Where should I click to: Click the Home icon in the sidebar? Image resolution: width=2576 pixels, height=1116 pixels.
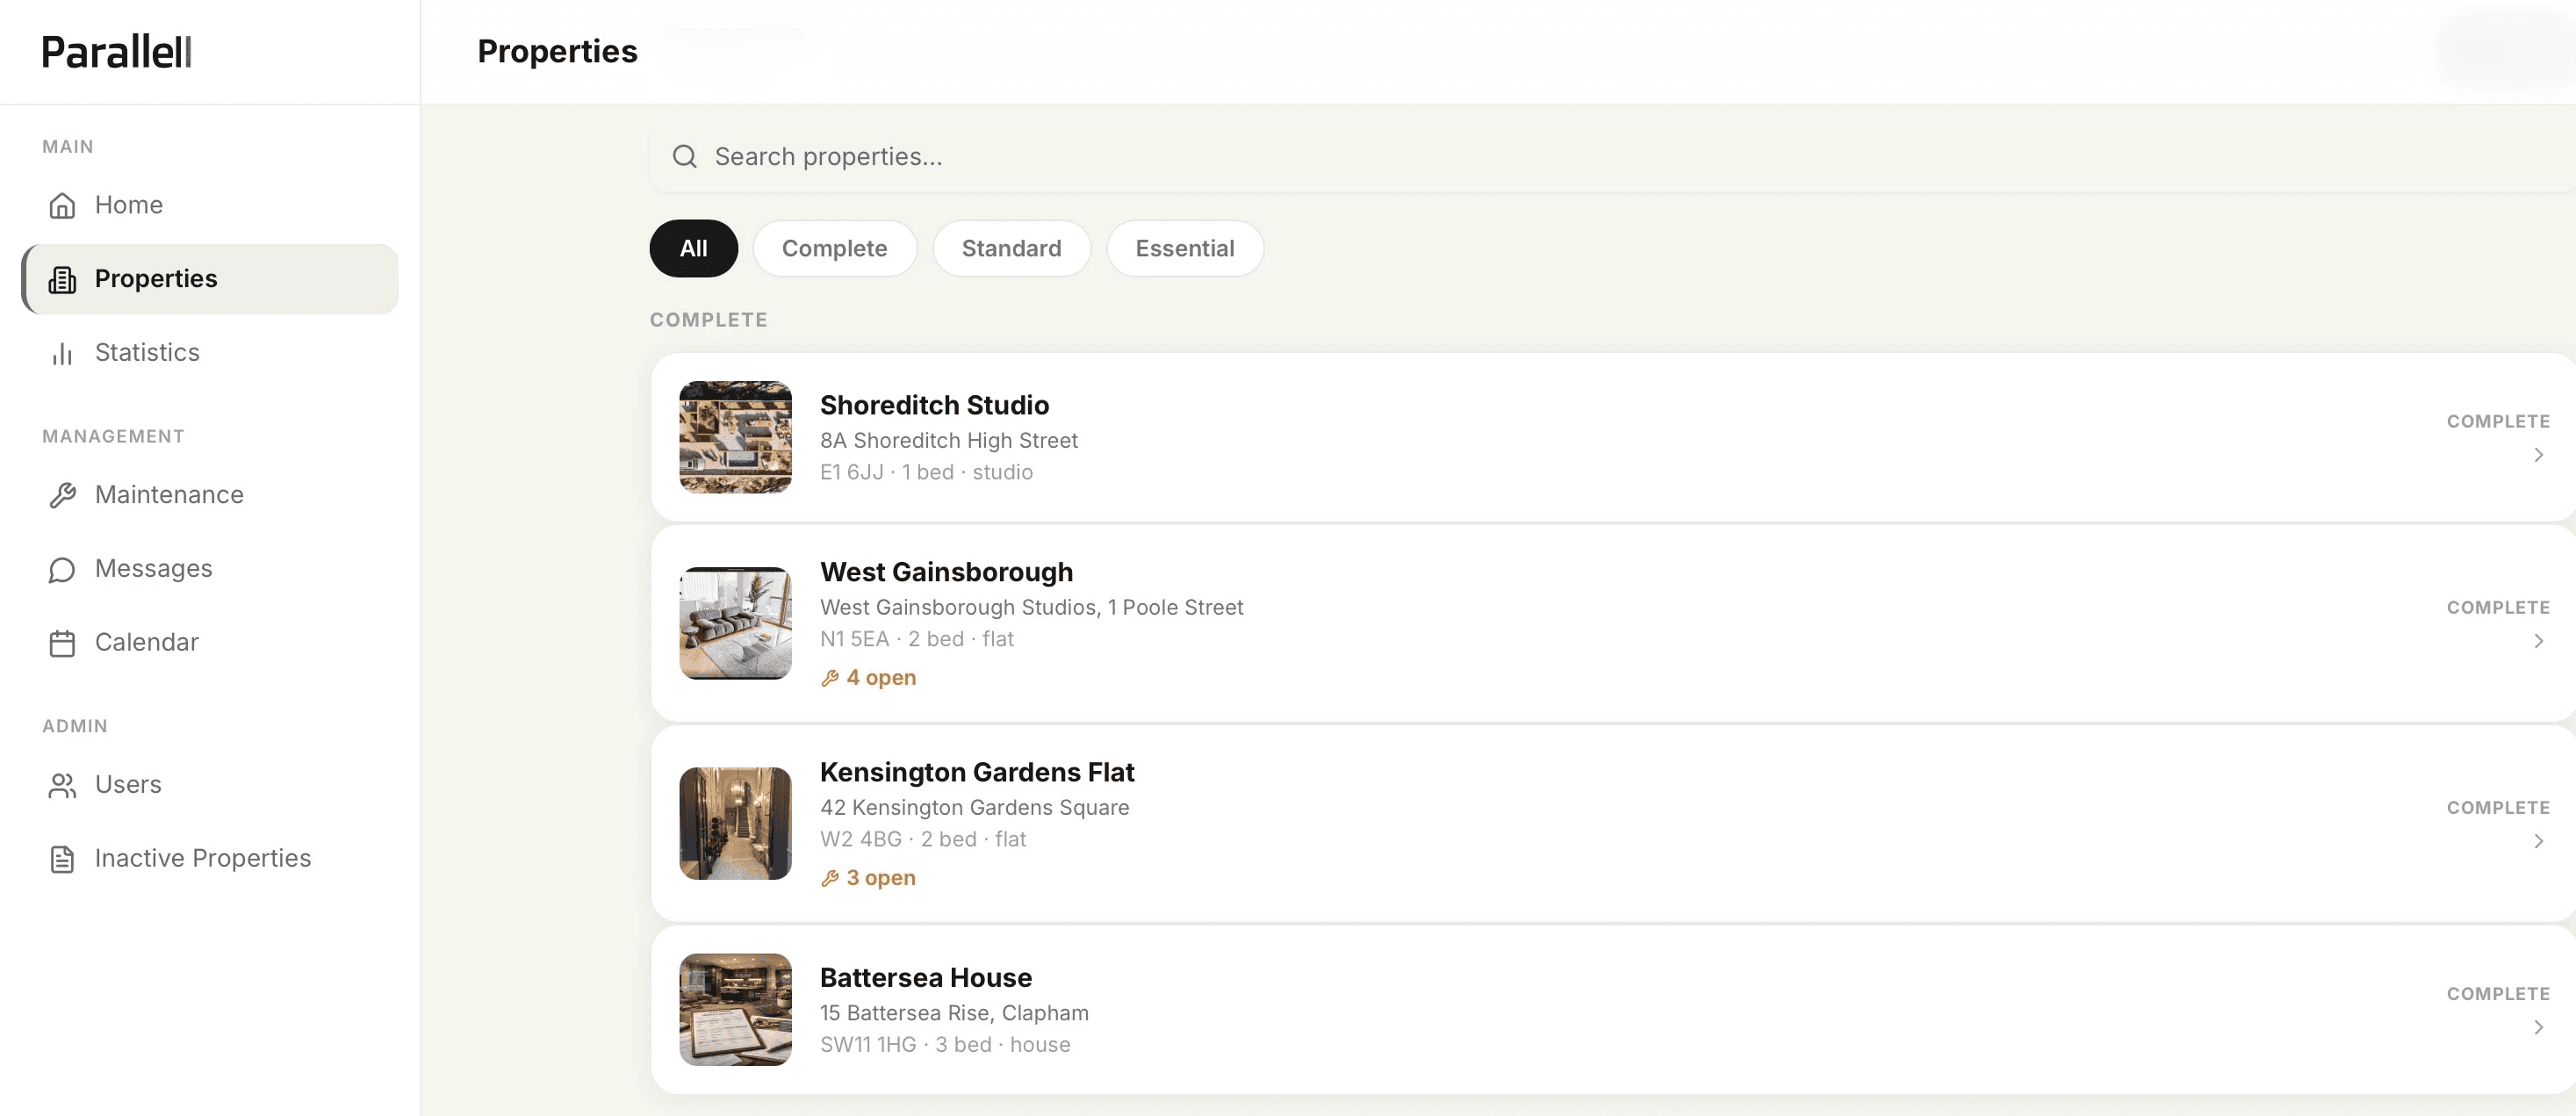pos(62,205)
